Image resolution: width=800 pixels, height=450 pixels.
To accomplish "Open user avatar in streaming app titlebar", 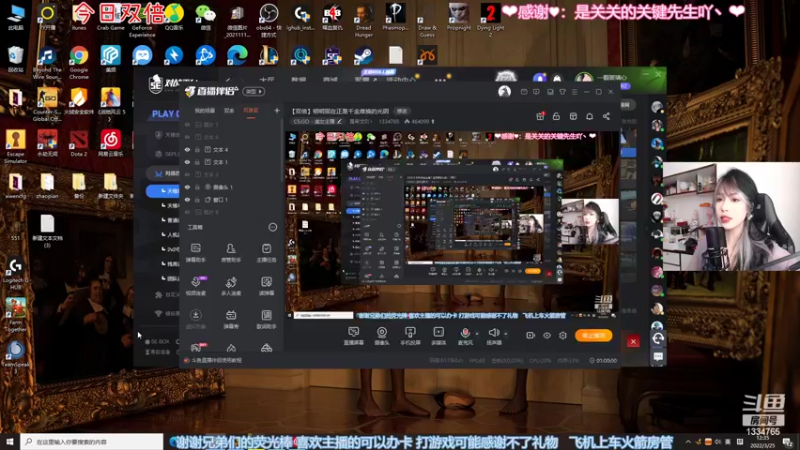I will [x=504, y=92].
